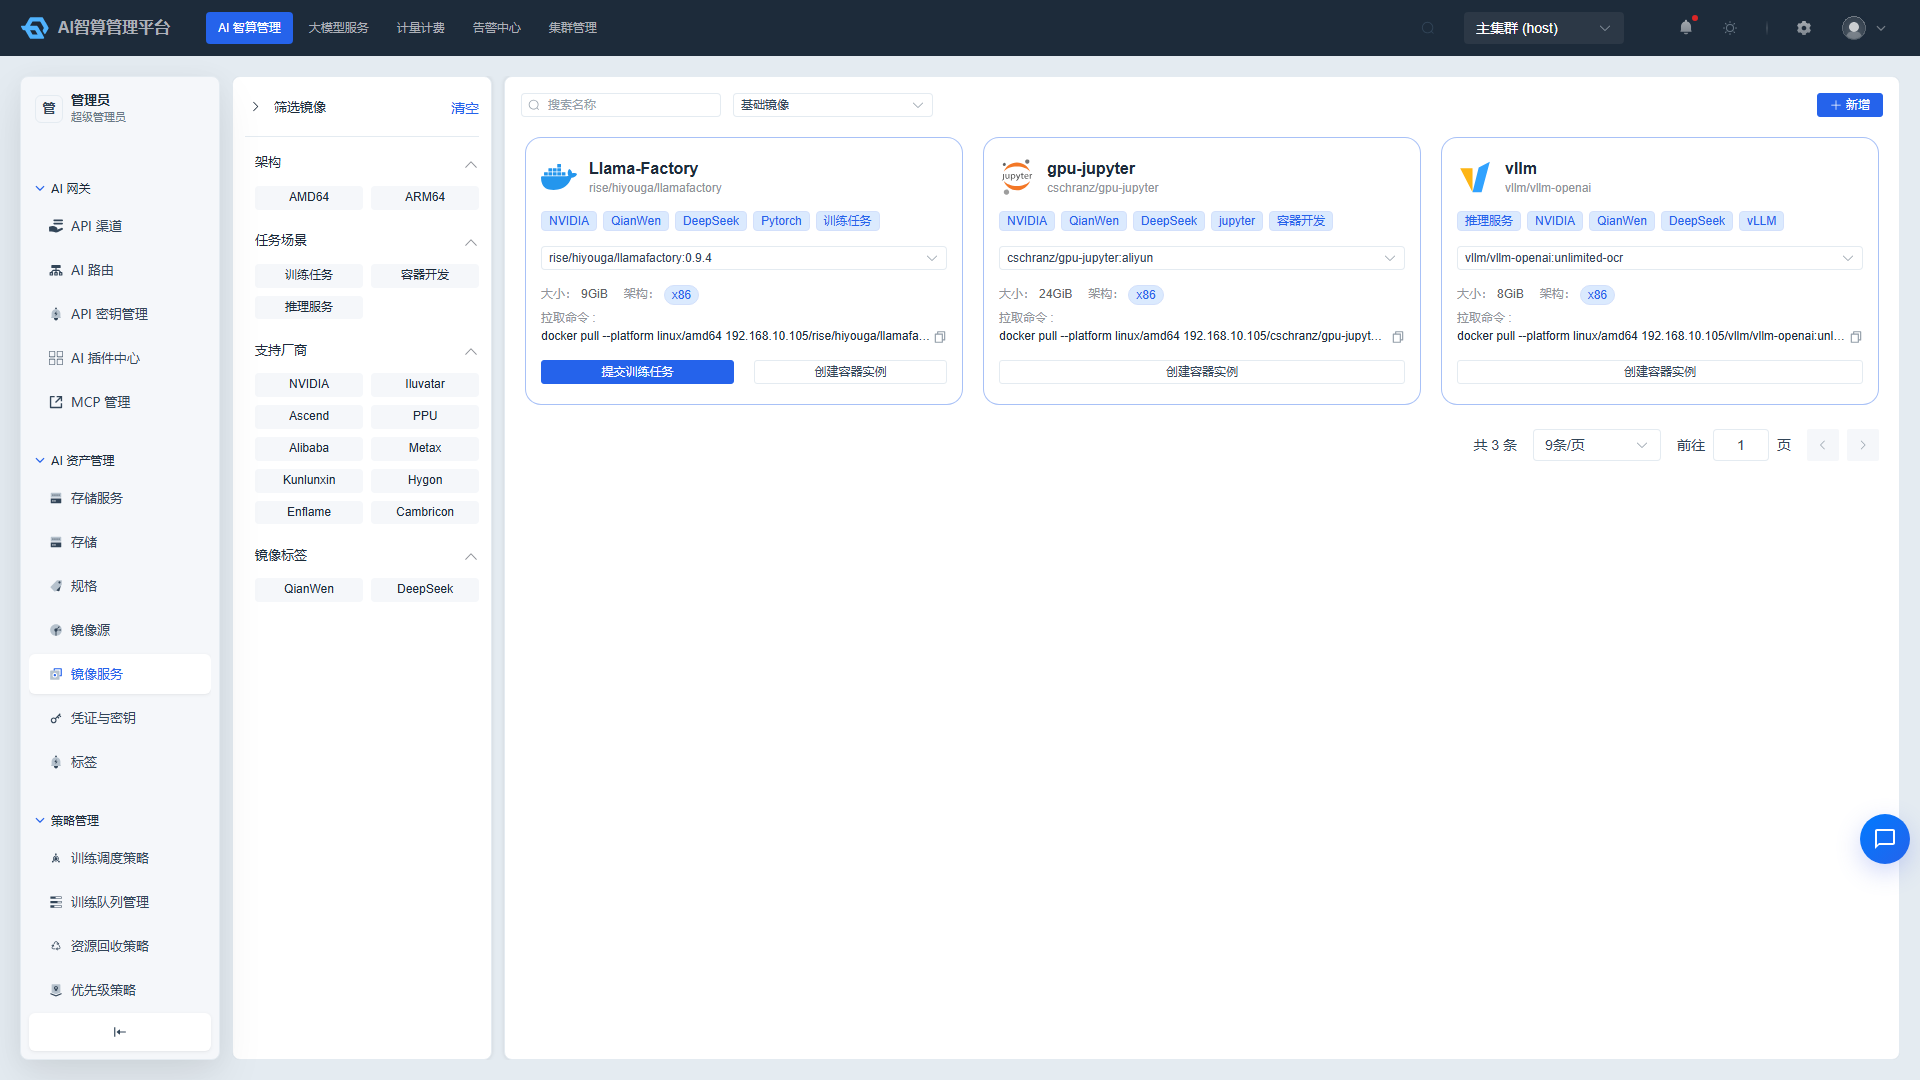The width and height of the screenshot is (1920, 1080).
Task: Copy the Llama-Factory docker pull command
Action: (940, 337)
